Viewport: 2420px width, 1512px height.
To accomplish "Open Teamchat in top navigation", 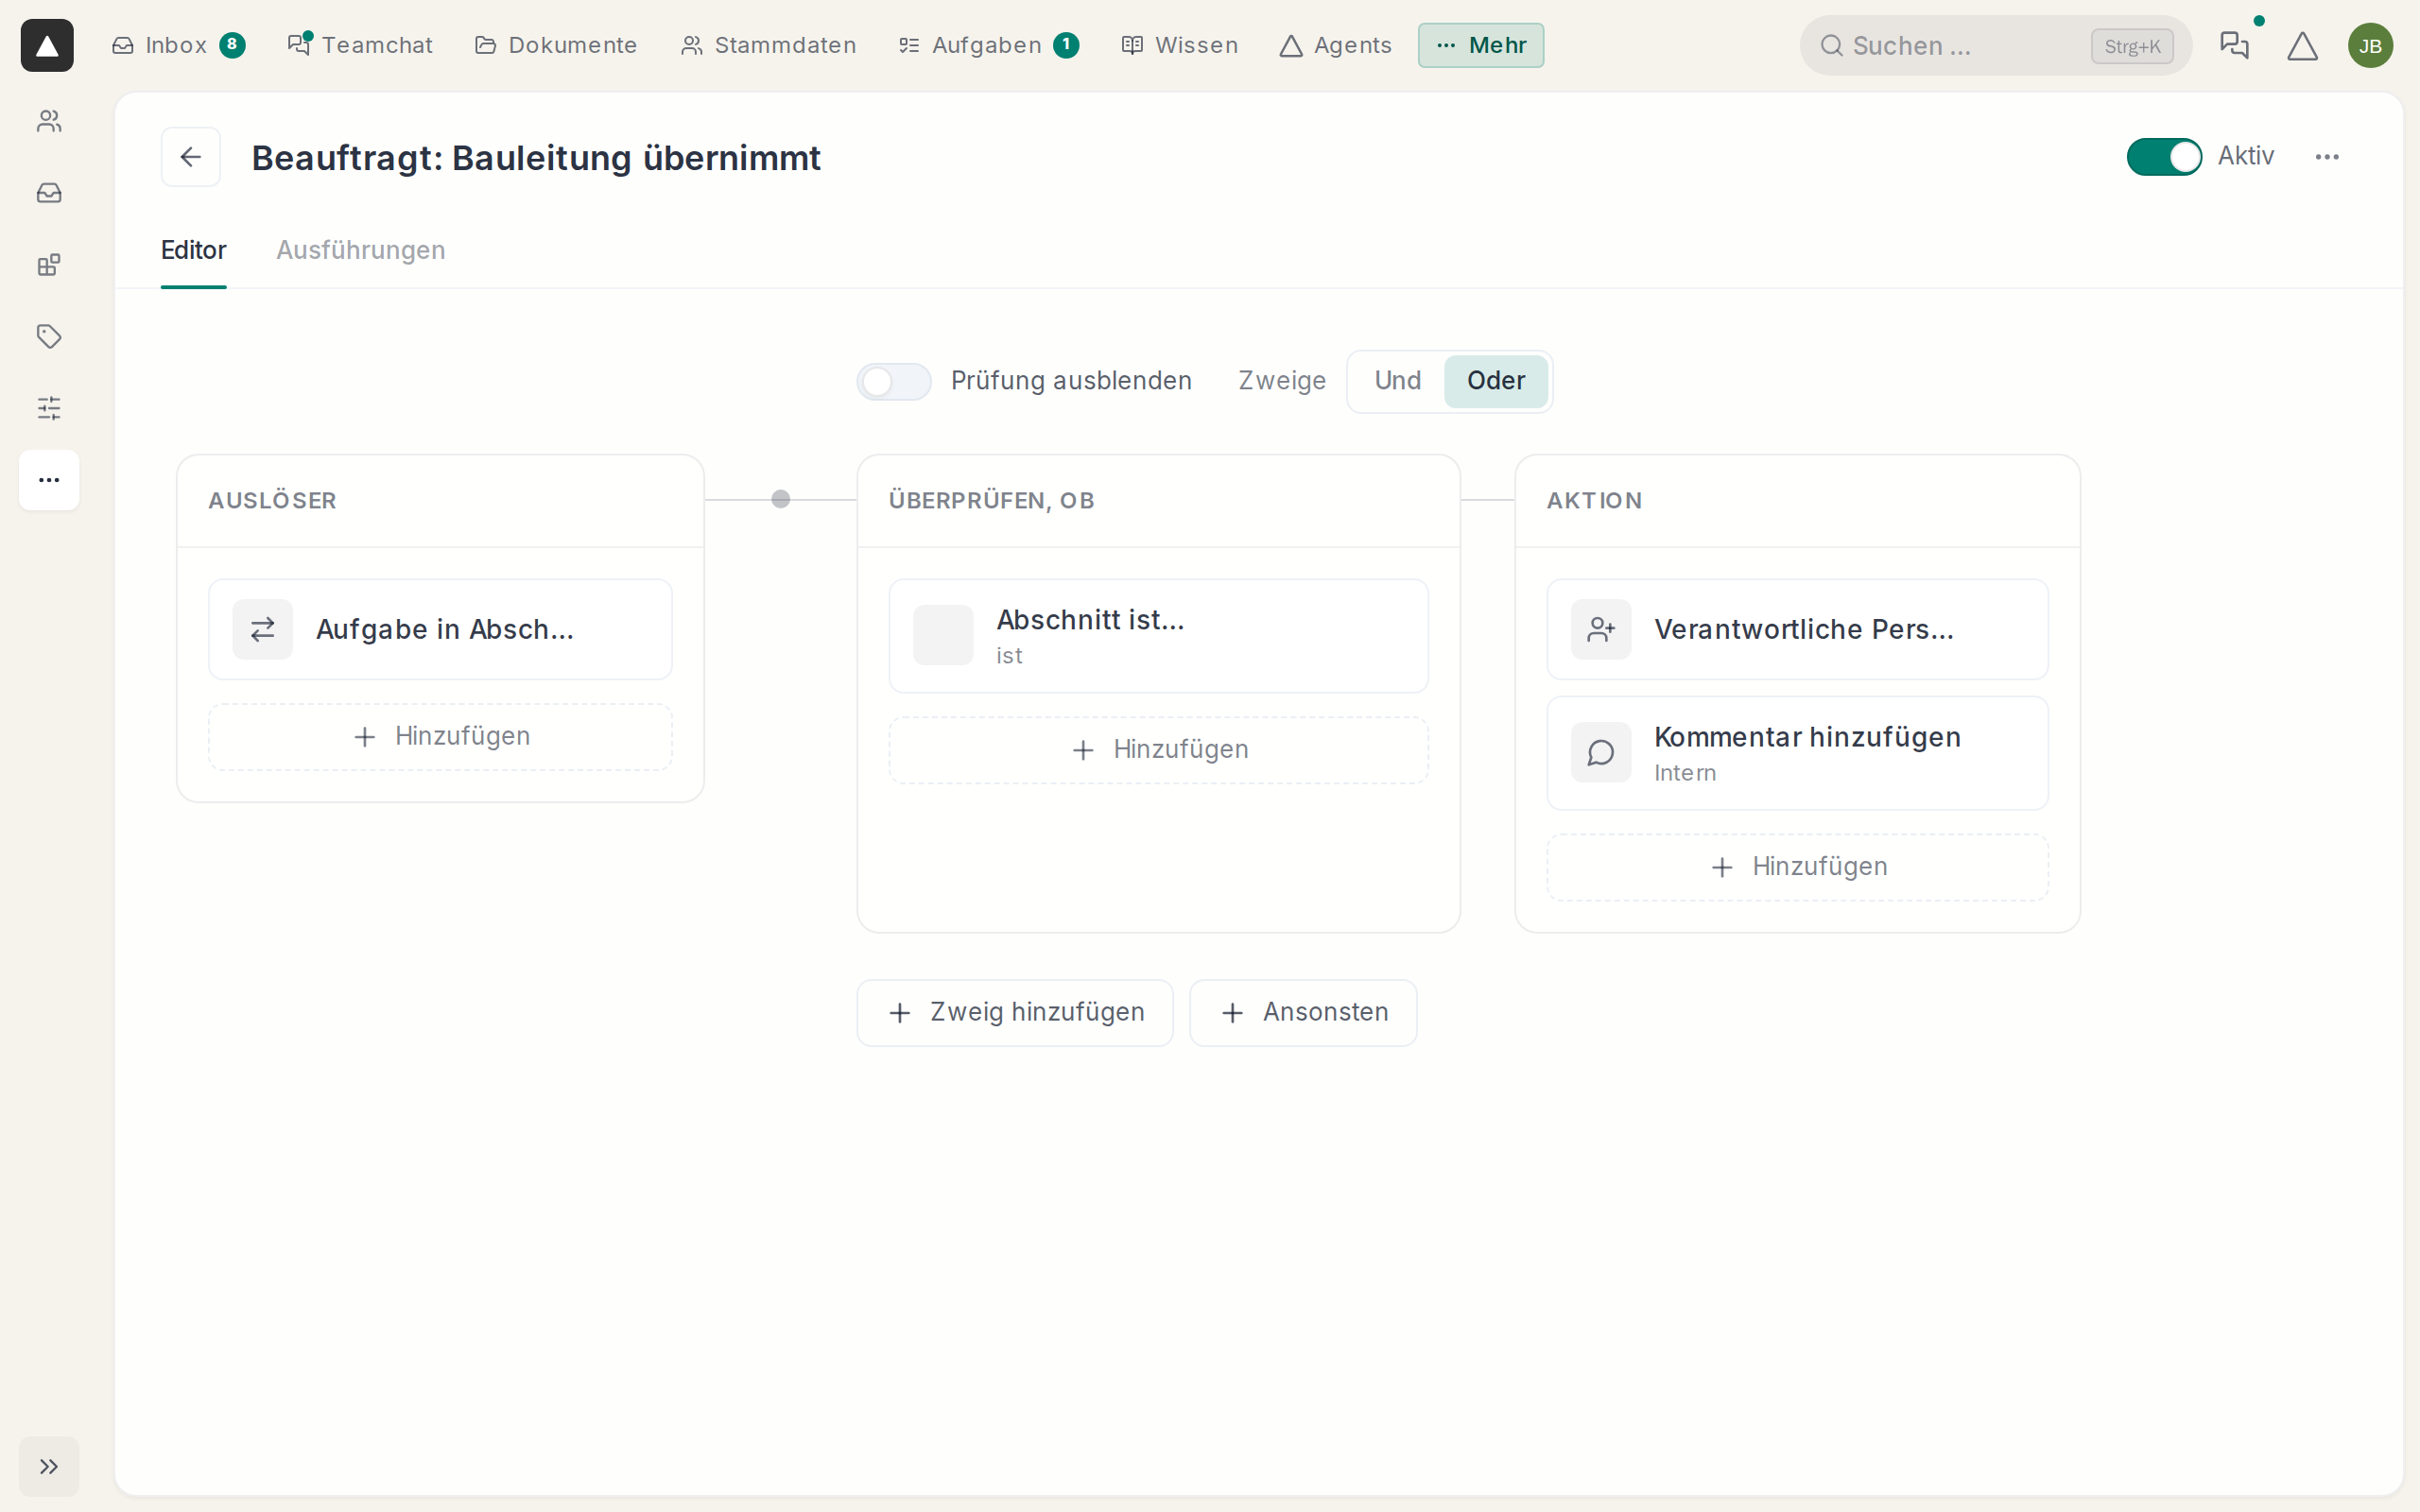I will (360, 45).
